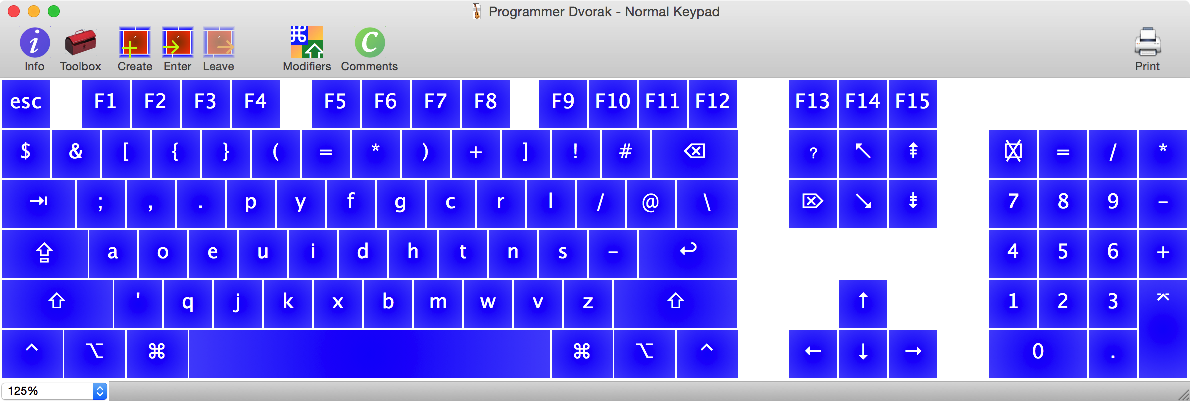Viewport: 1190px width, 401px height.
Task: Toggle the left Control key
Action: (x=32, y=354)
